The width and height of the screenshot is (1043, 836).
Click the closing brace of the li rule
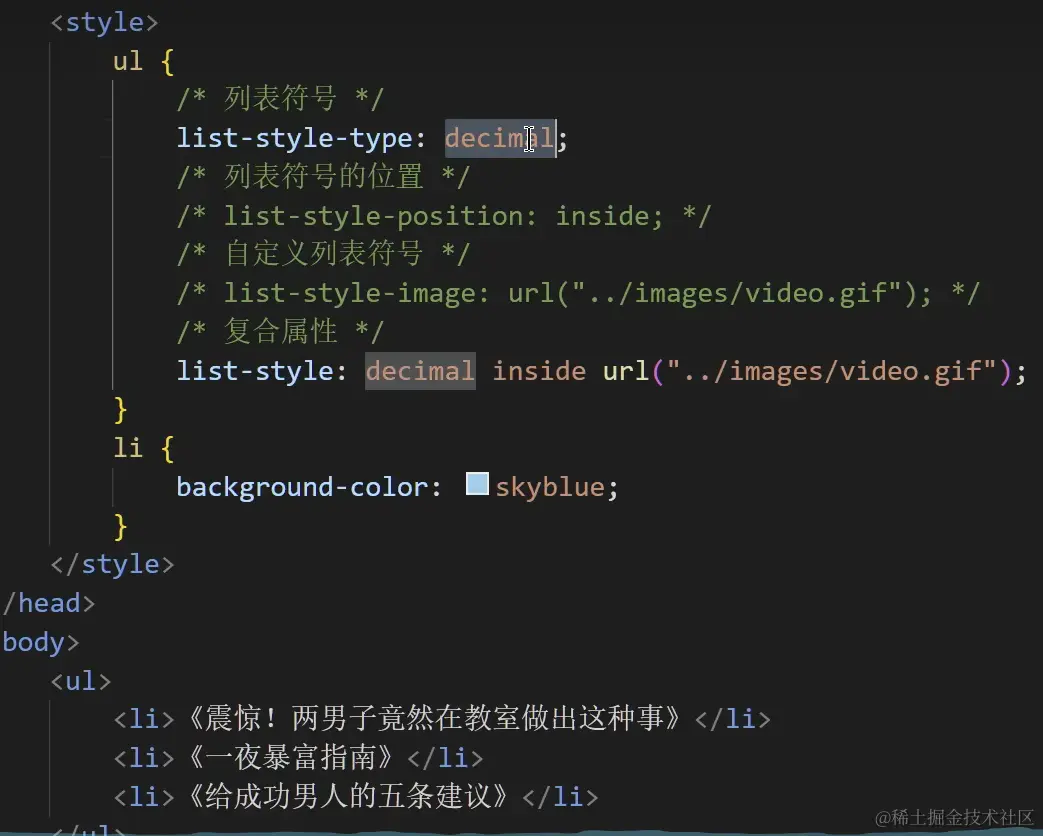120,526
